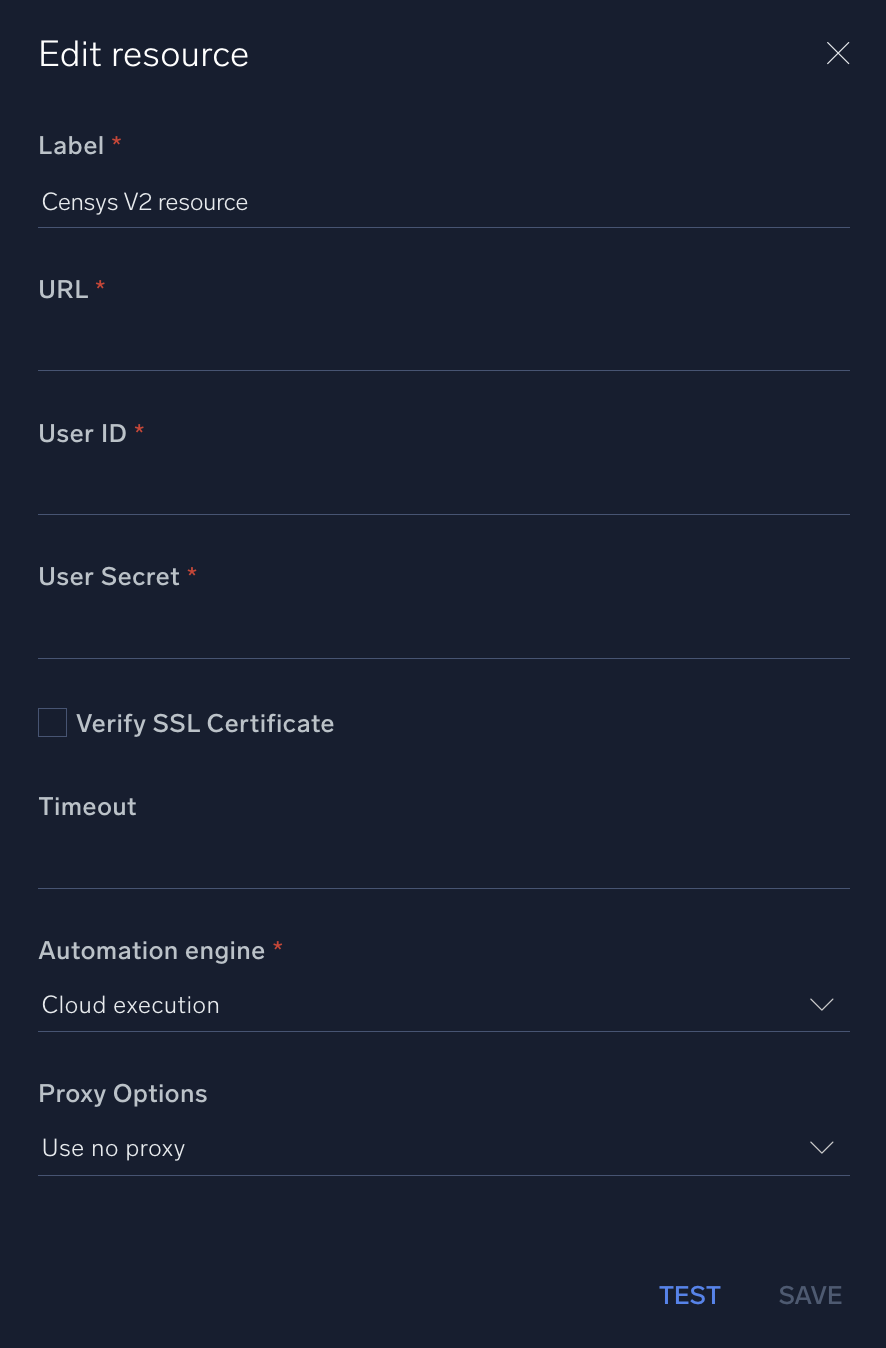Click the Automation engine dropdown chevron

821,1005
